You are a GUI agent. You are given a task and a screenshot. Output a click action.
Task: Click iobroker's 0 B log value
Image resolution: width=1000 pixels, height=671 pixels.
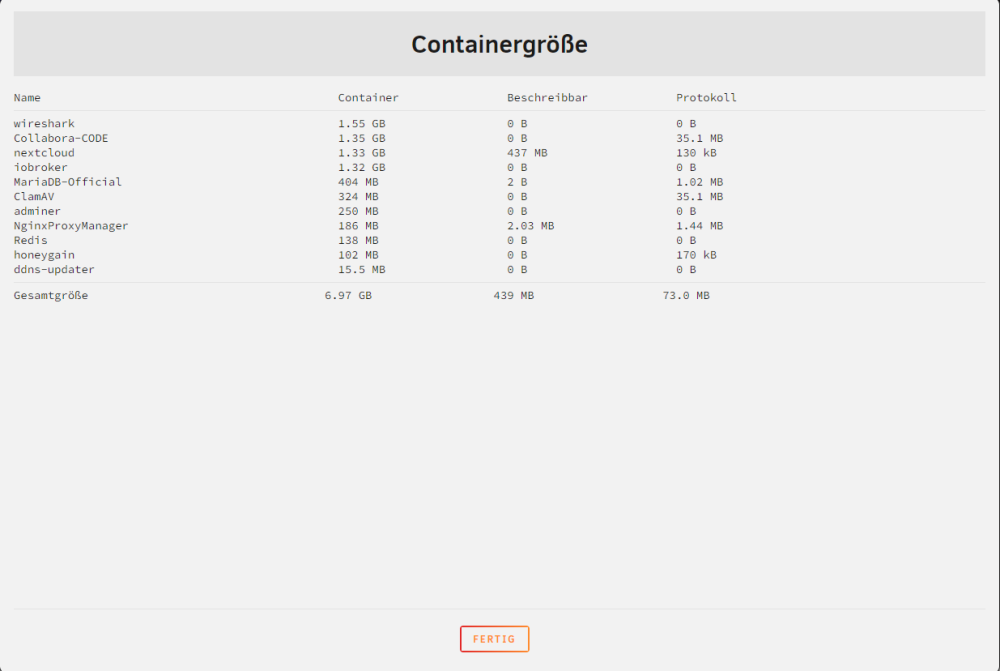pos(686,168)
